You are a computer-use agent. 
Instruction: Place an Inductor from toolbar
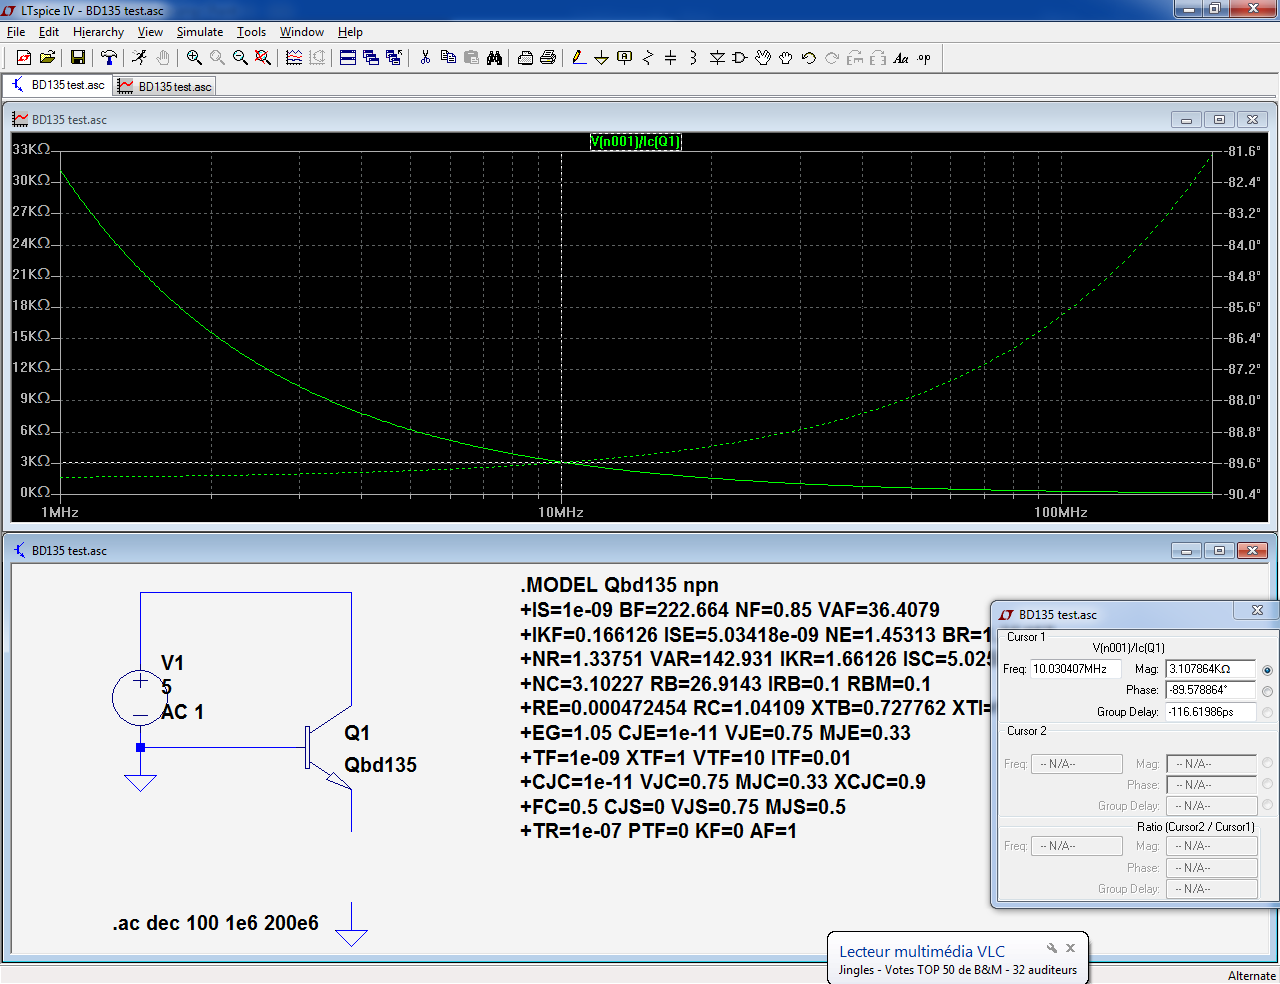(693, 58)
